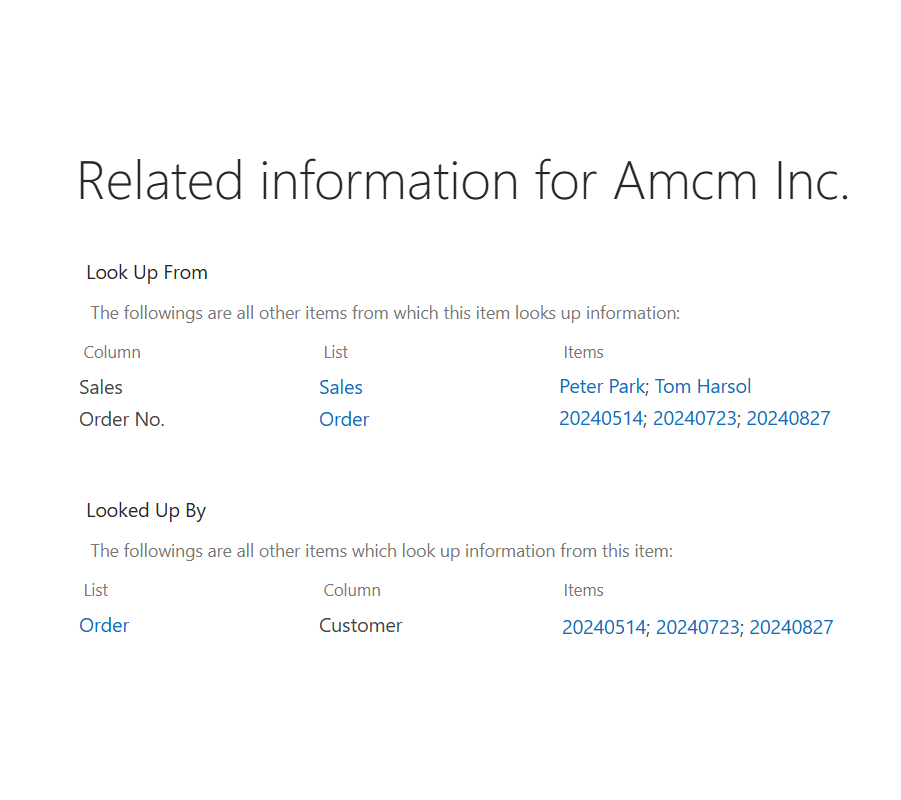Screen dimensions: 901x800
Task: Click Items header under Look Up From
Action: [x=583, y=352]
